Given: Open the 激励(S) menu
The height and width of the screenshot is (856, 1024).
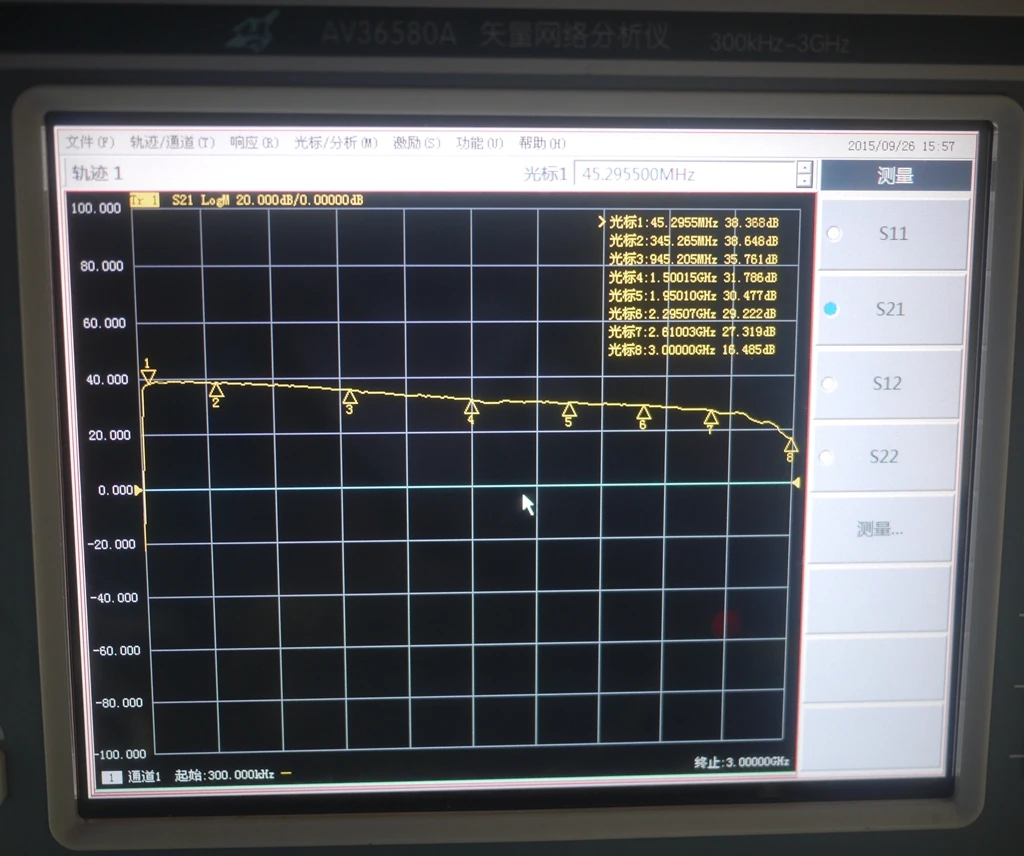Looking at the screenshot, I should pyautogui.click(x=417, y=142).
